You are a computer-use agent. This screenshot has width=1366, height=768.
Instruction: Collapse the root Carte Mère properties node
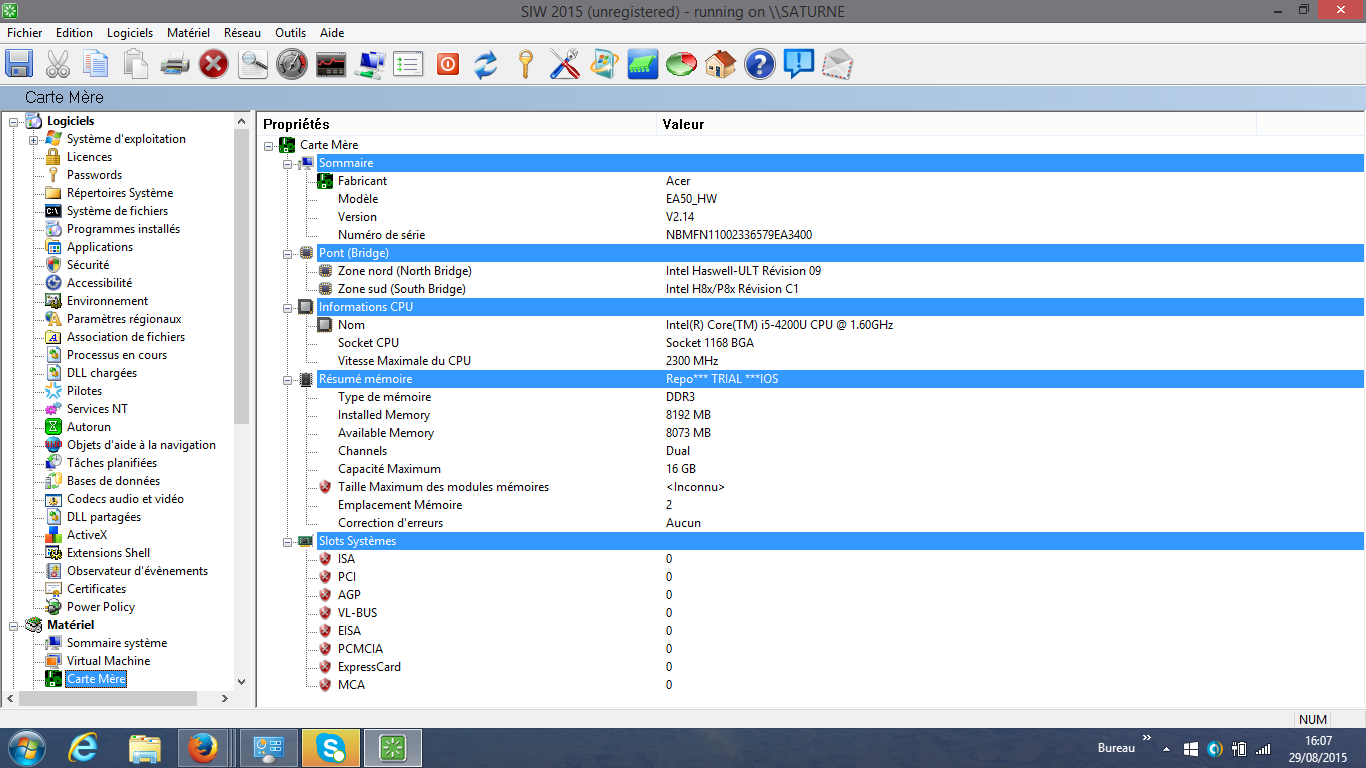click(x=268, y=146)
